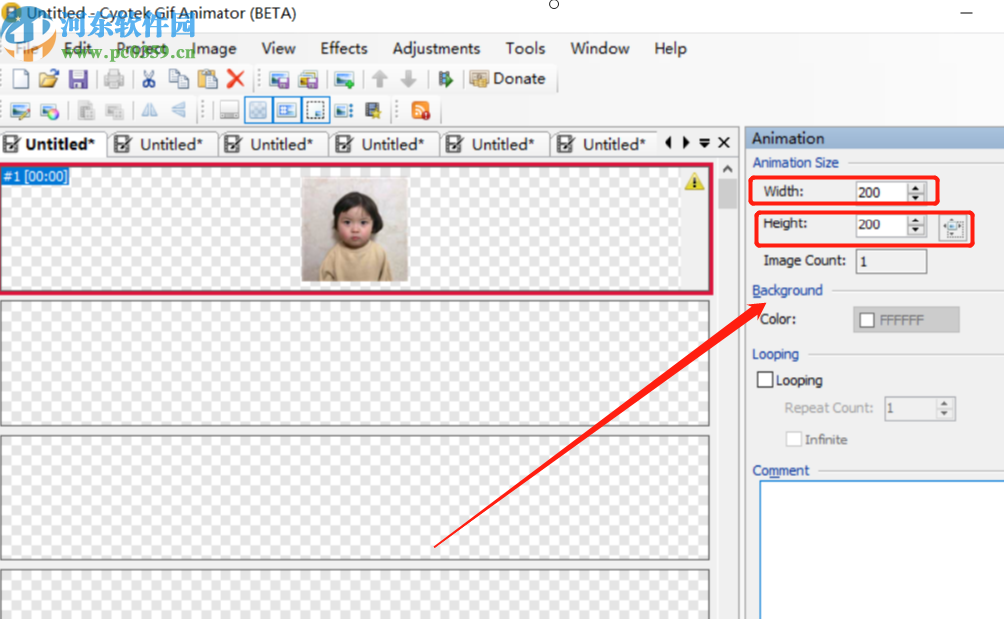Close the current document tab with X
Screen dimensions: 1004x619
click(x=724, y=143)
